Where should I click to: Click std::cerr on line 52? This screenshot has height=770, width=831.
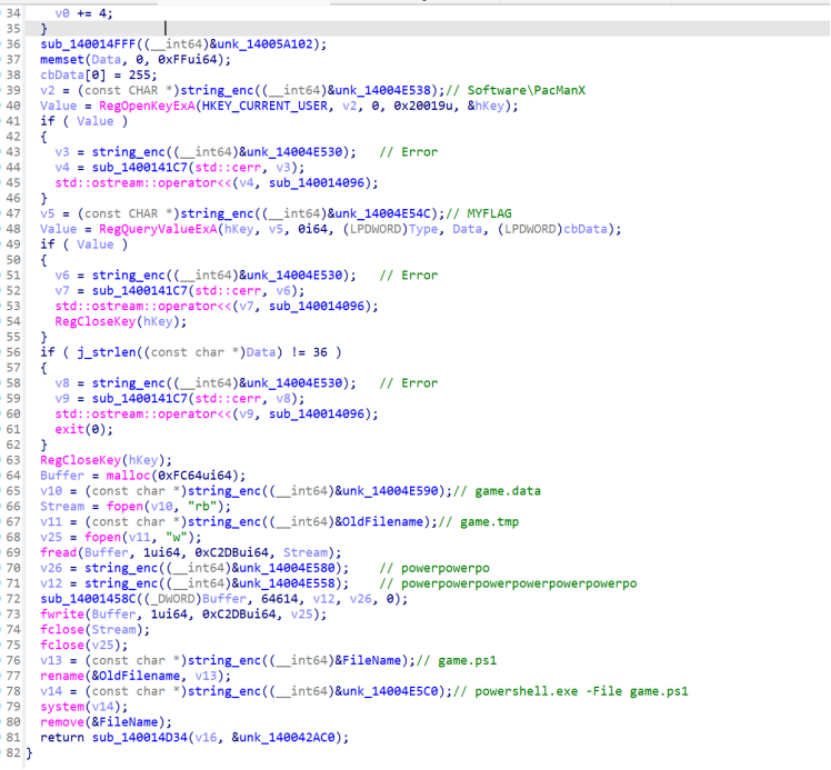228,290
